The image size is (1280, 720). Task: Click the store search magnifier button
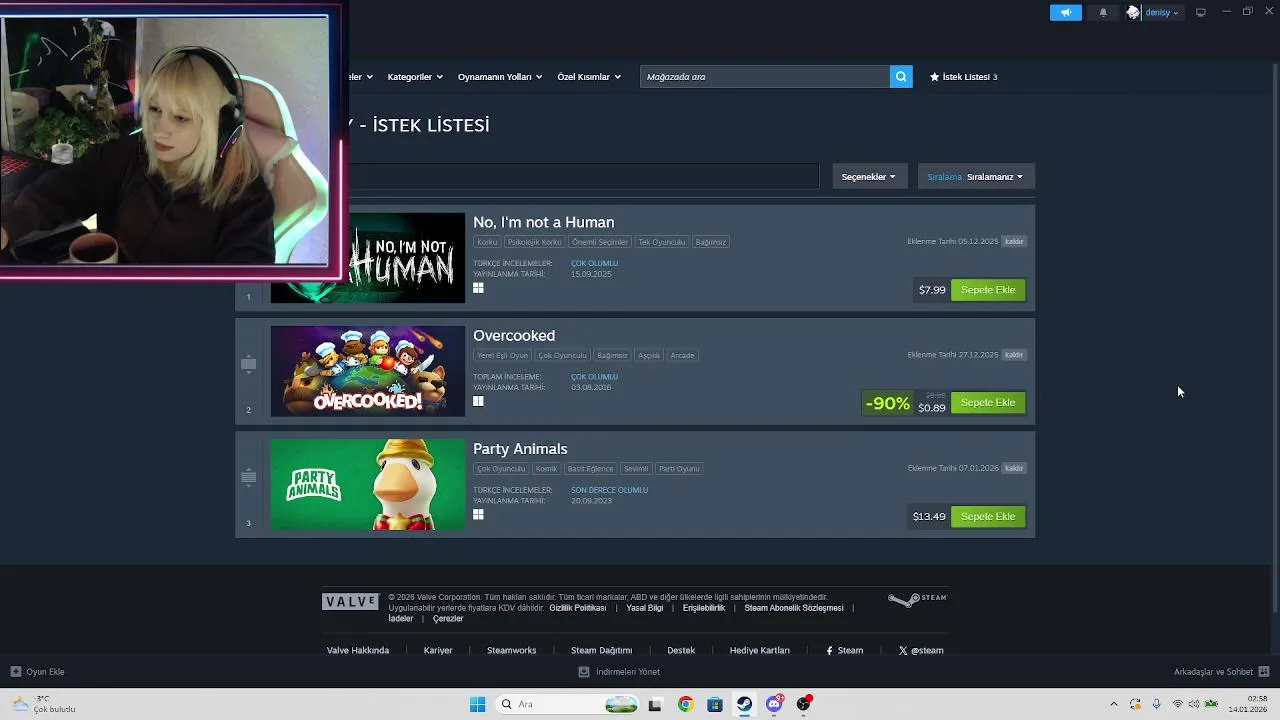coord(901,76)
